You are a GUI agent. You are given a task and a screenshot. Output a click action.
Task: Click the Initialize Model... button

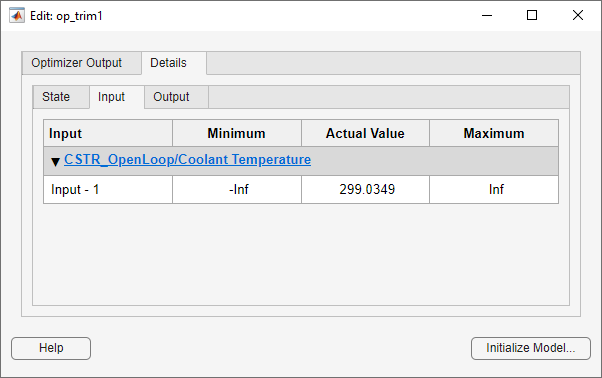[x=531, y=348]
